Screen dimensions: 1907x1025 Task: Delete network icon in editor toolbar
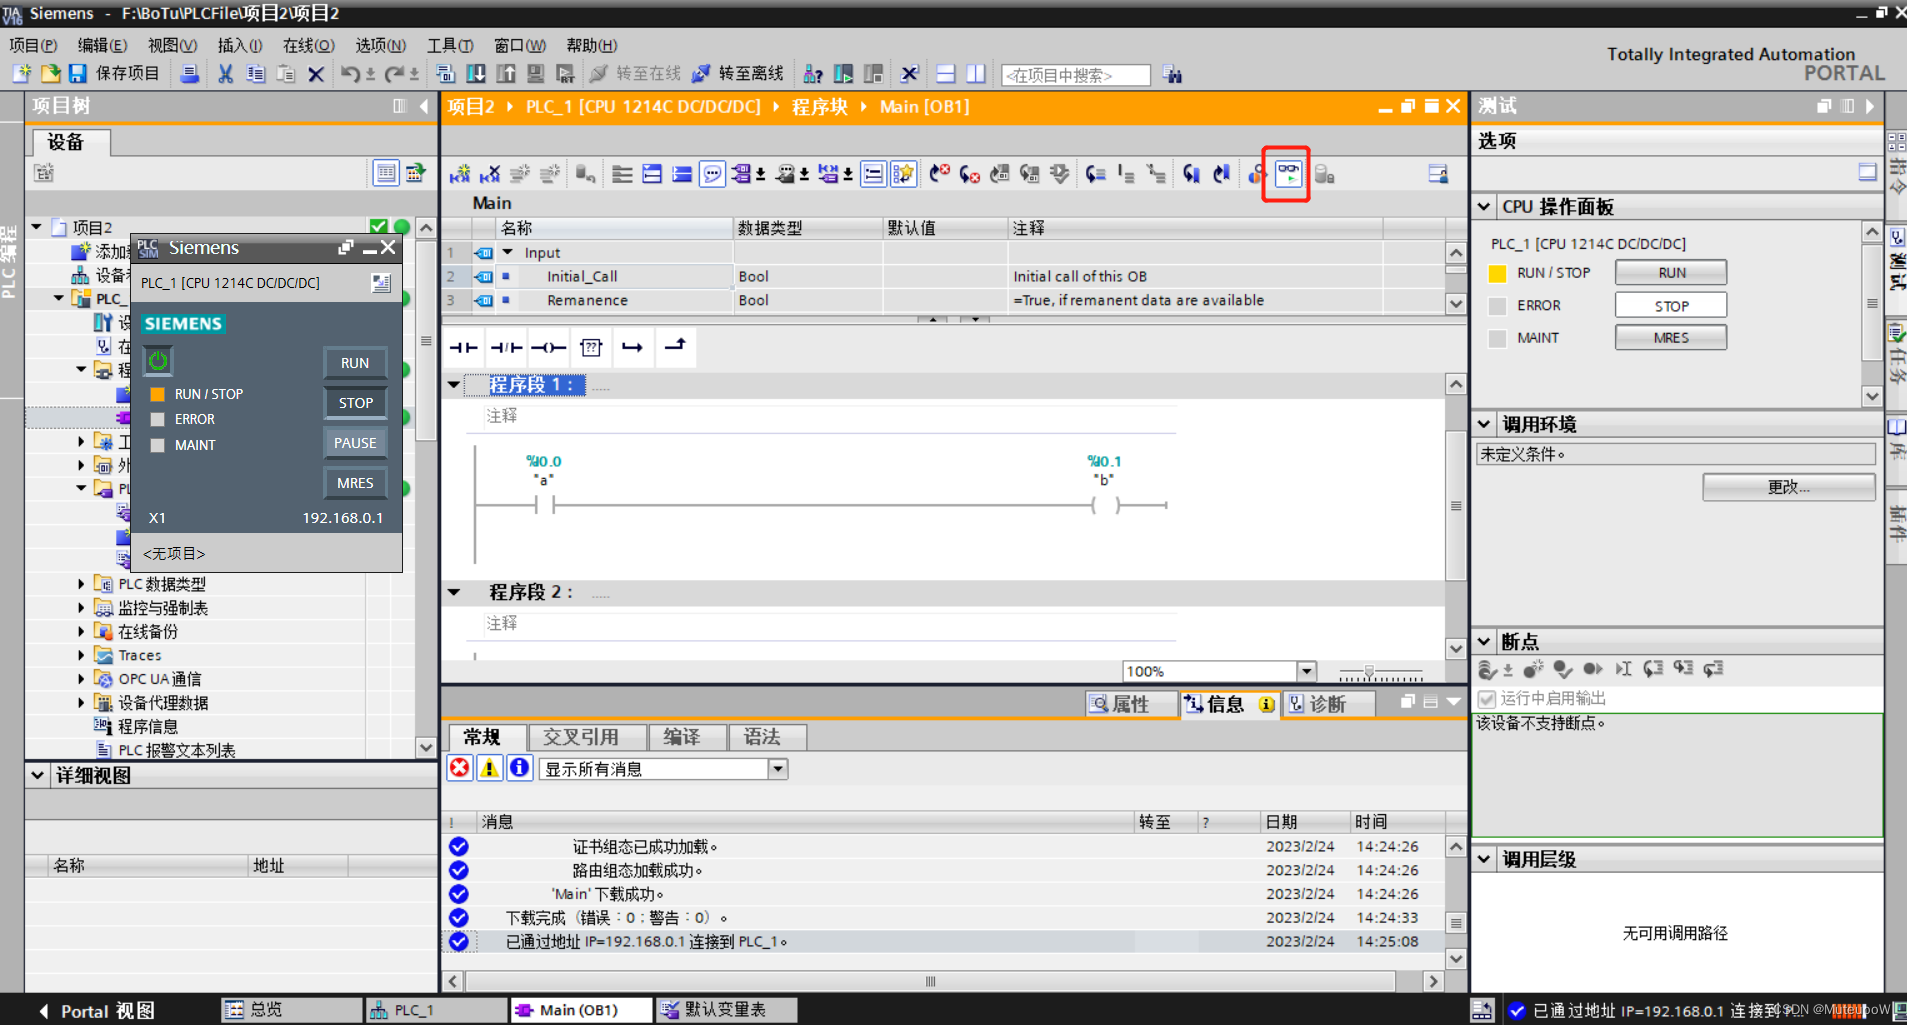[490, 174]
